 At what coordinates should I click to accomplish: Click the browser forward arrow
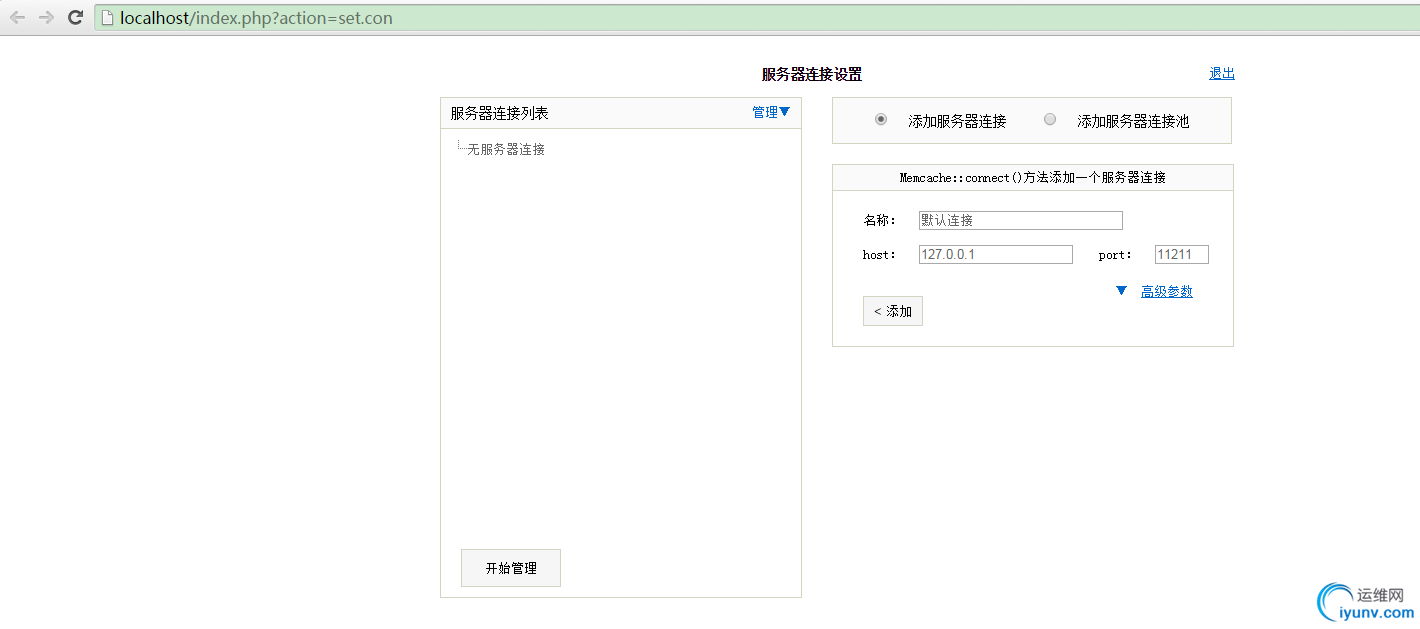45,17
